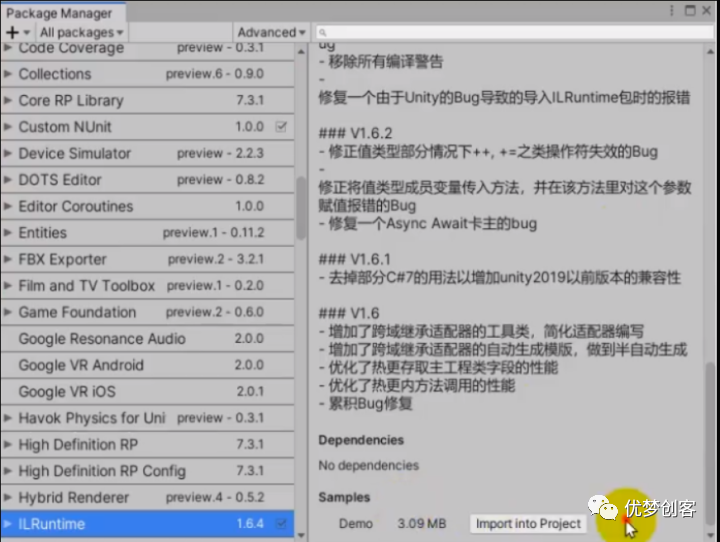Click the Custom NUnit installed checkmark

point(281,126)
